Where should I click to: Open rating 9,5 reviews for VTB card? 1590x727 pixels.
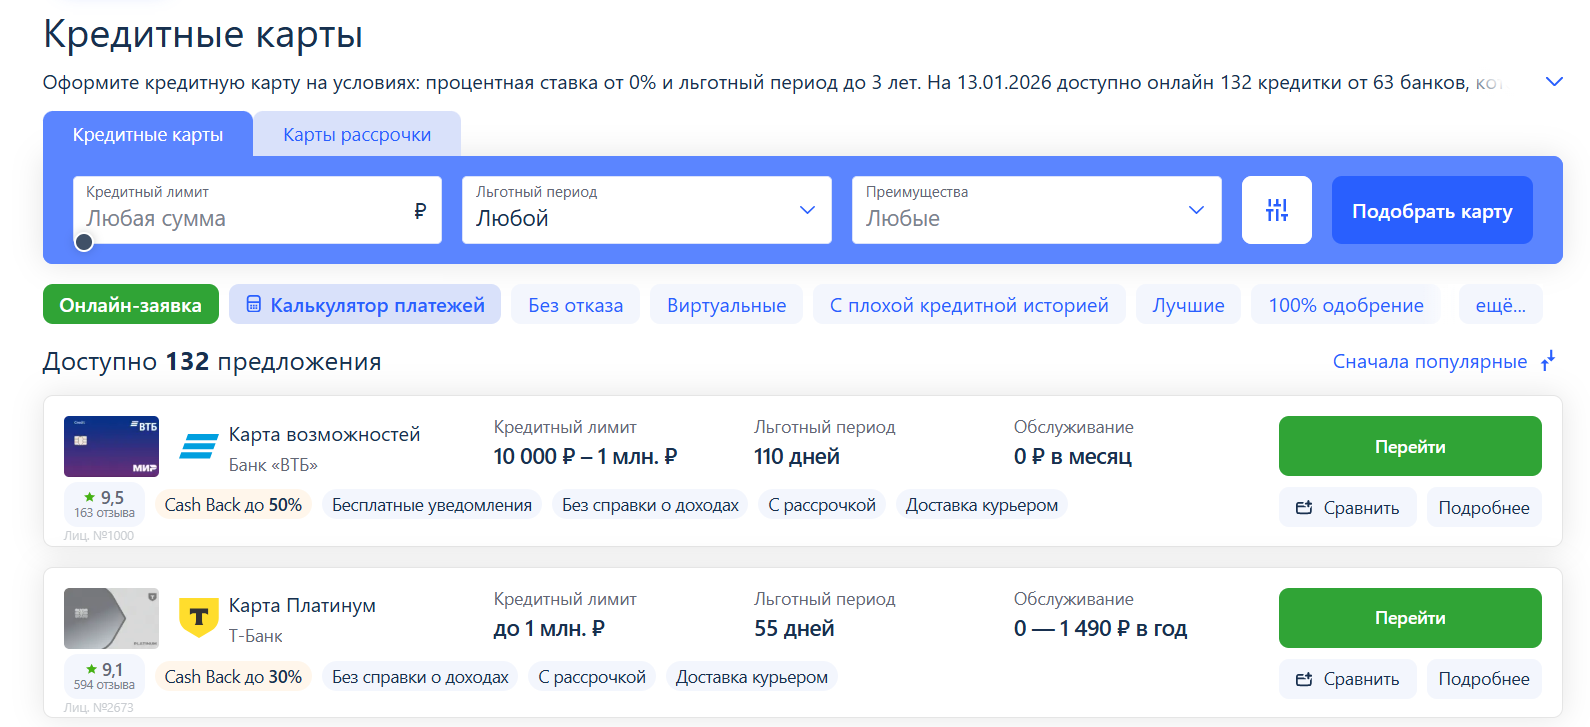(104, 504)
